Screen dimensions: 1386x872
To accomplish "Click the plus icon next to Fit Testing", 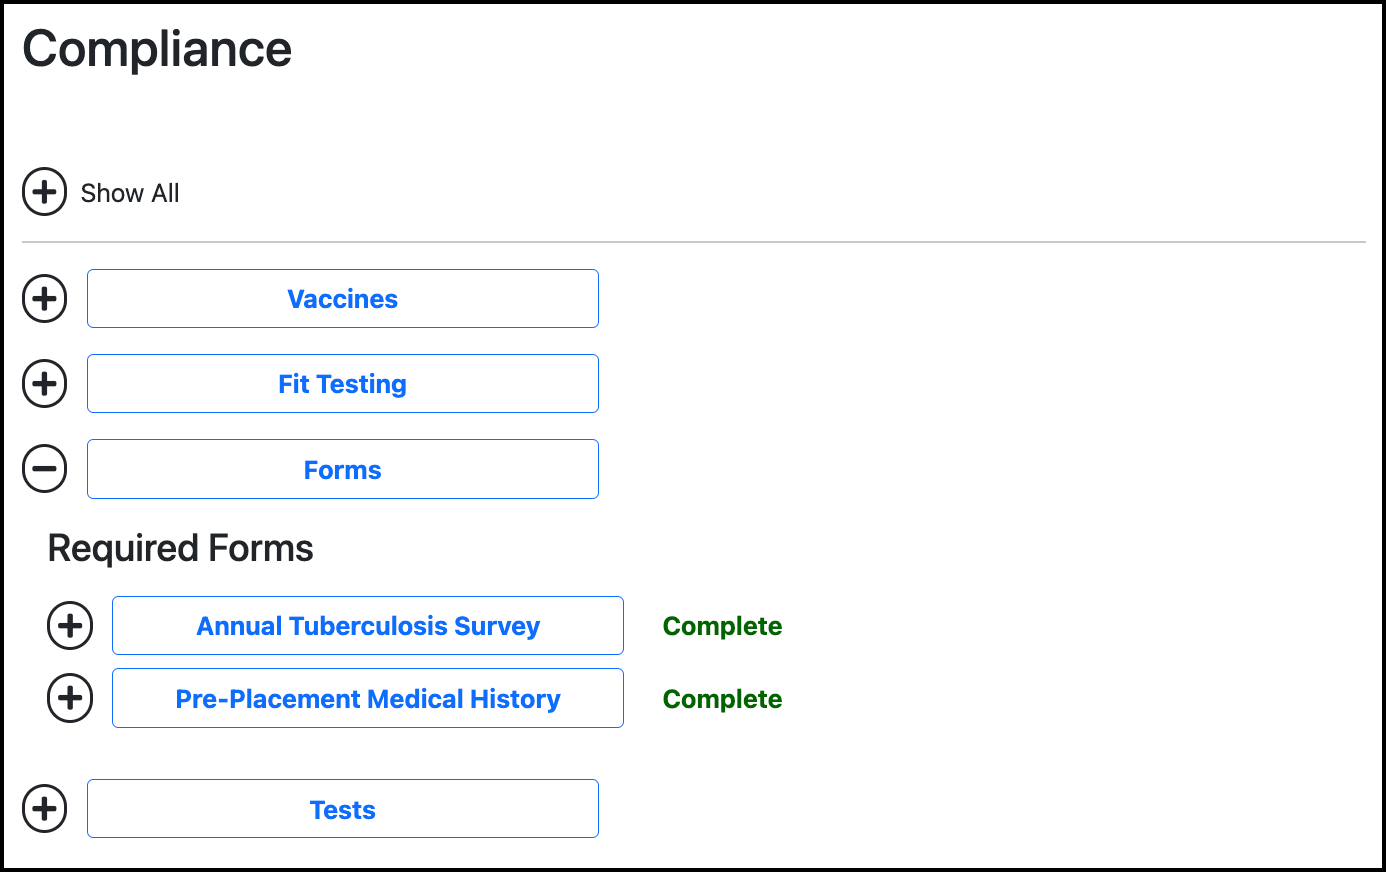I will coord(44,383).
